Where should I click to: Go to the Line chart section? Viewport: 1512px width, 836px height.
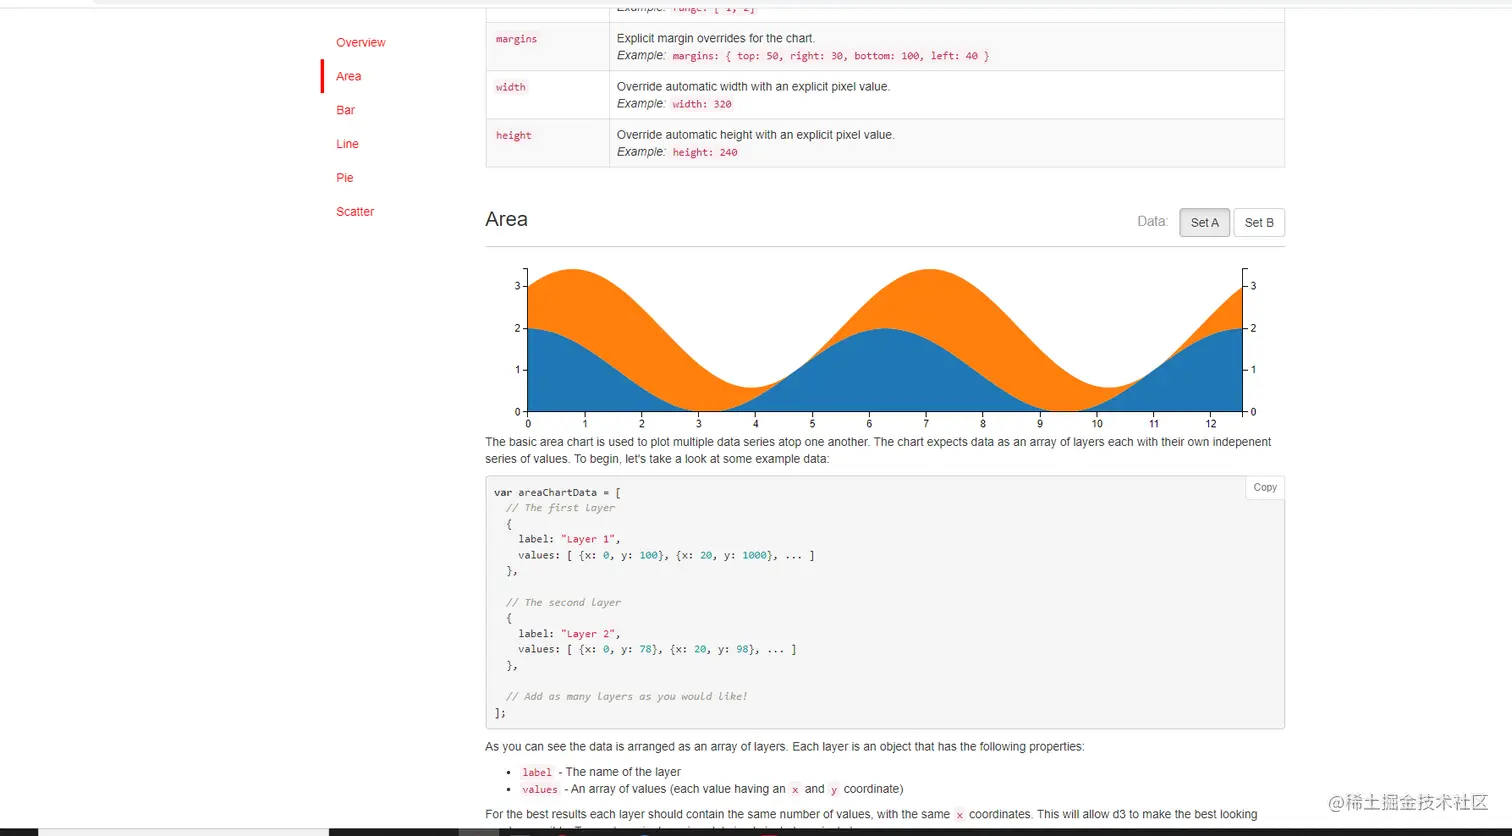(x=347, y=144)
